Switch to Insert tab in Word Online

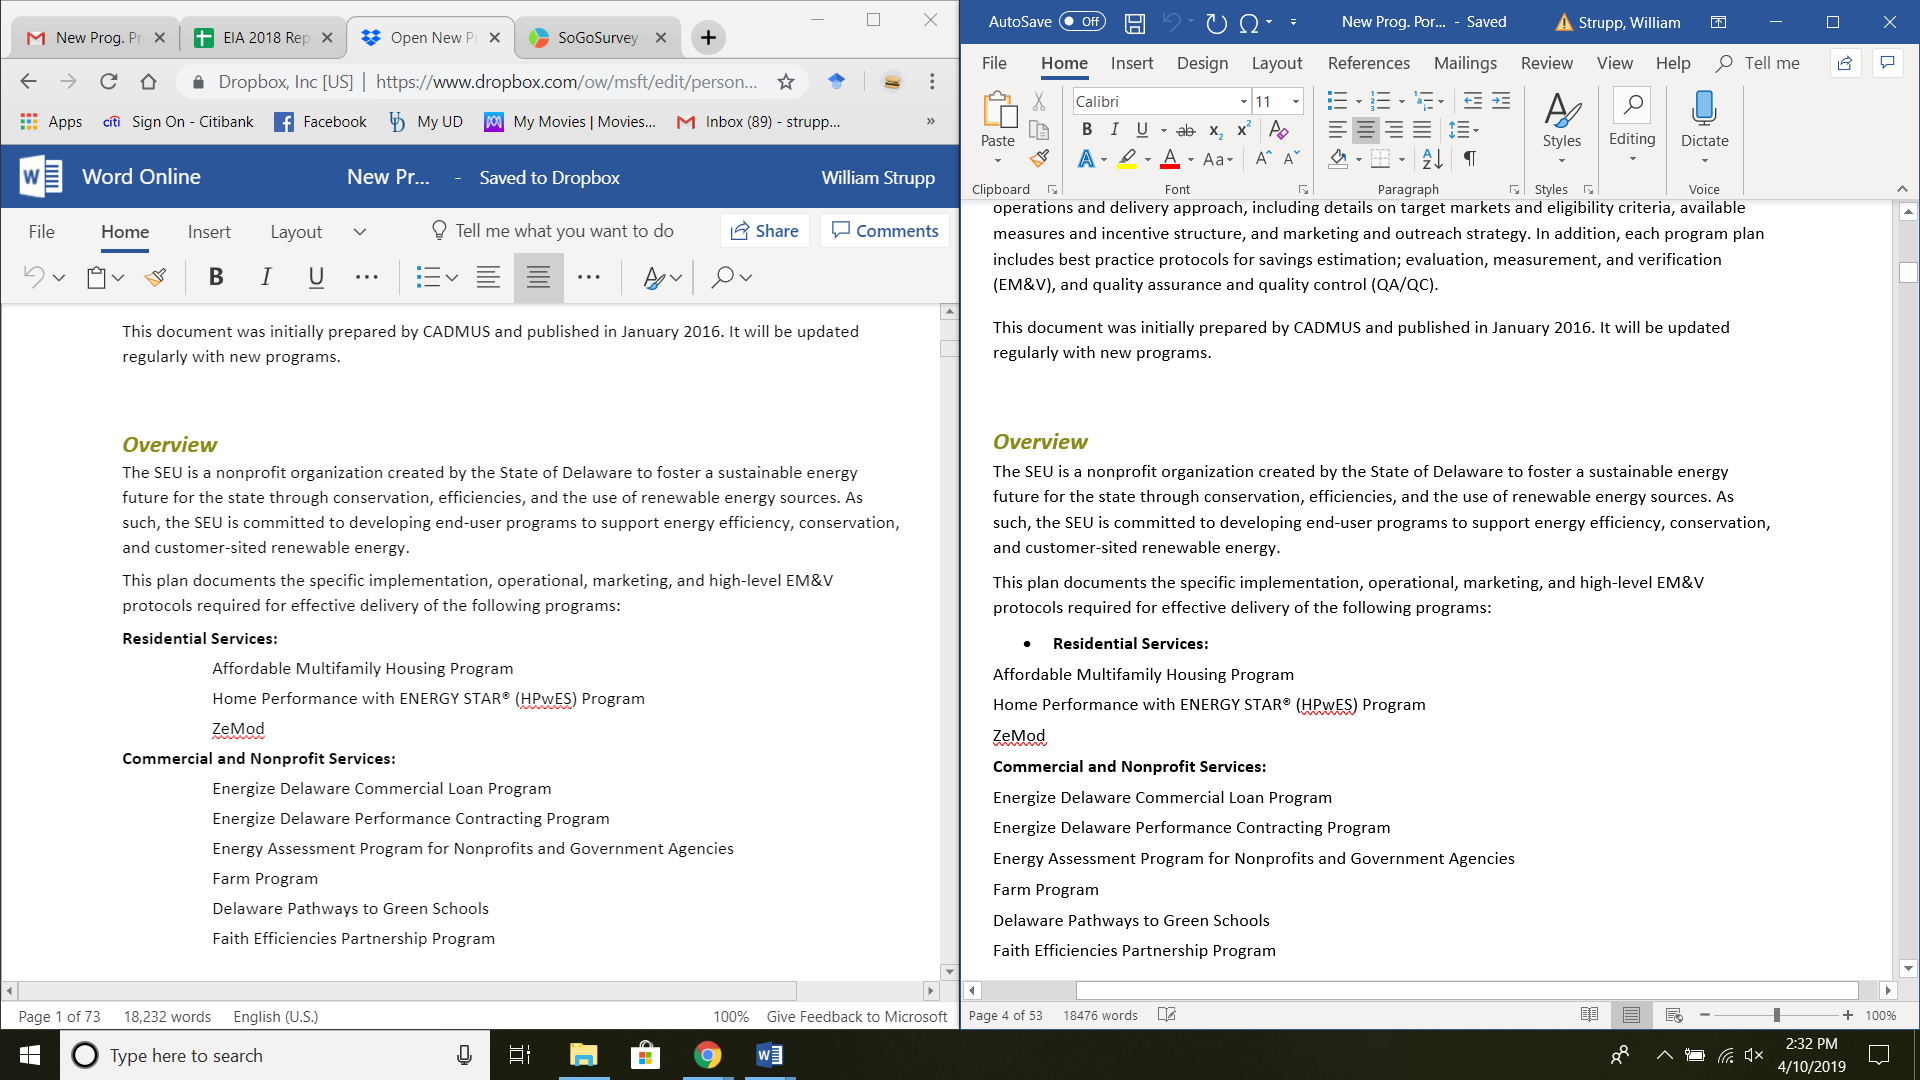(x=209, y=232)
